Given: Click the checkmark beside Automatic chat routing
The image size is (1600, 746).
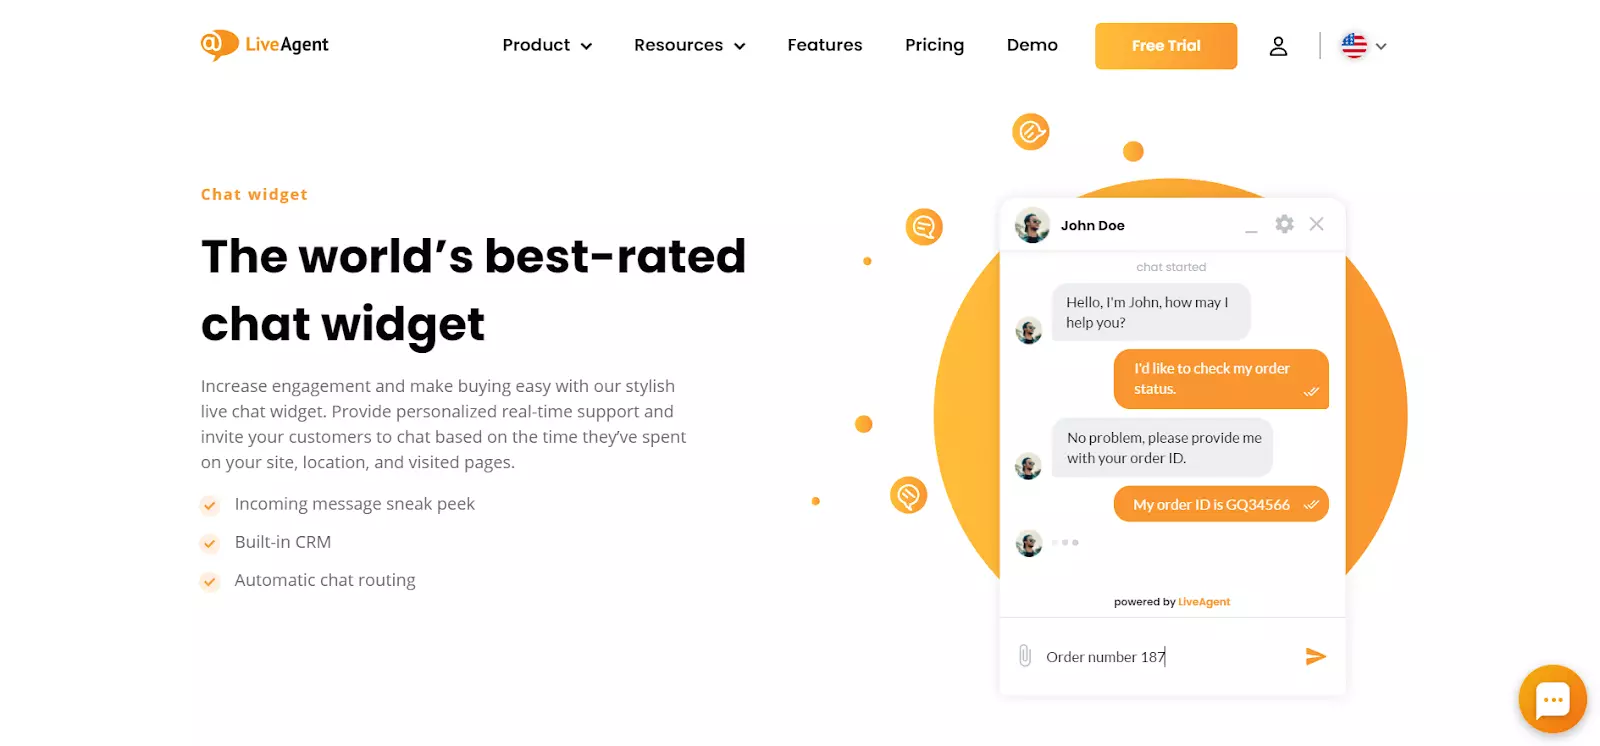Looking at the screenshot, I should 210,581.
